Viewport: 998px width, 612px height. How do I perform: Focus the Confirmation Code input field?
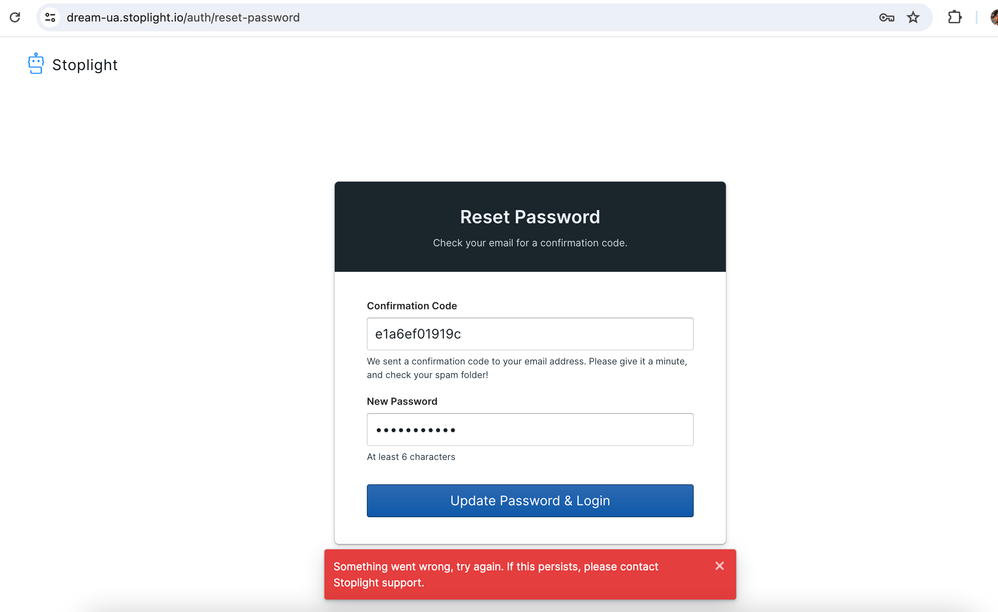point(530,334)
